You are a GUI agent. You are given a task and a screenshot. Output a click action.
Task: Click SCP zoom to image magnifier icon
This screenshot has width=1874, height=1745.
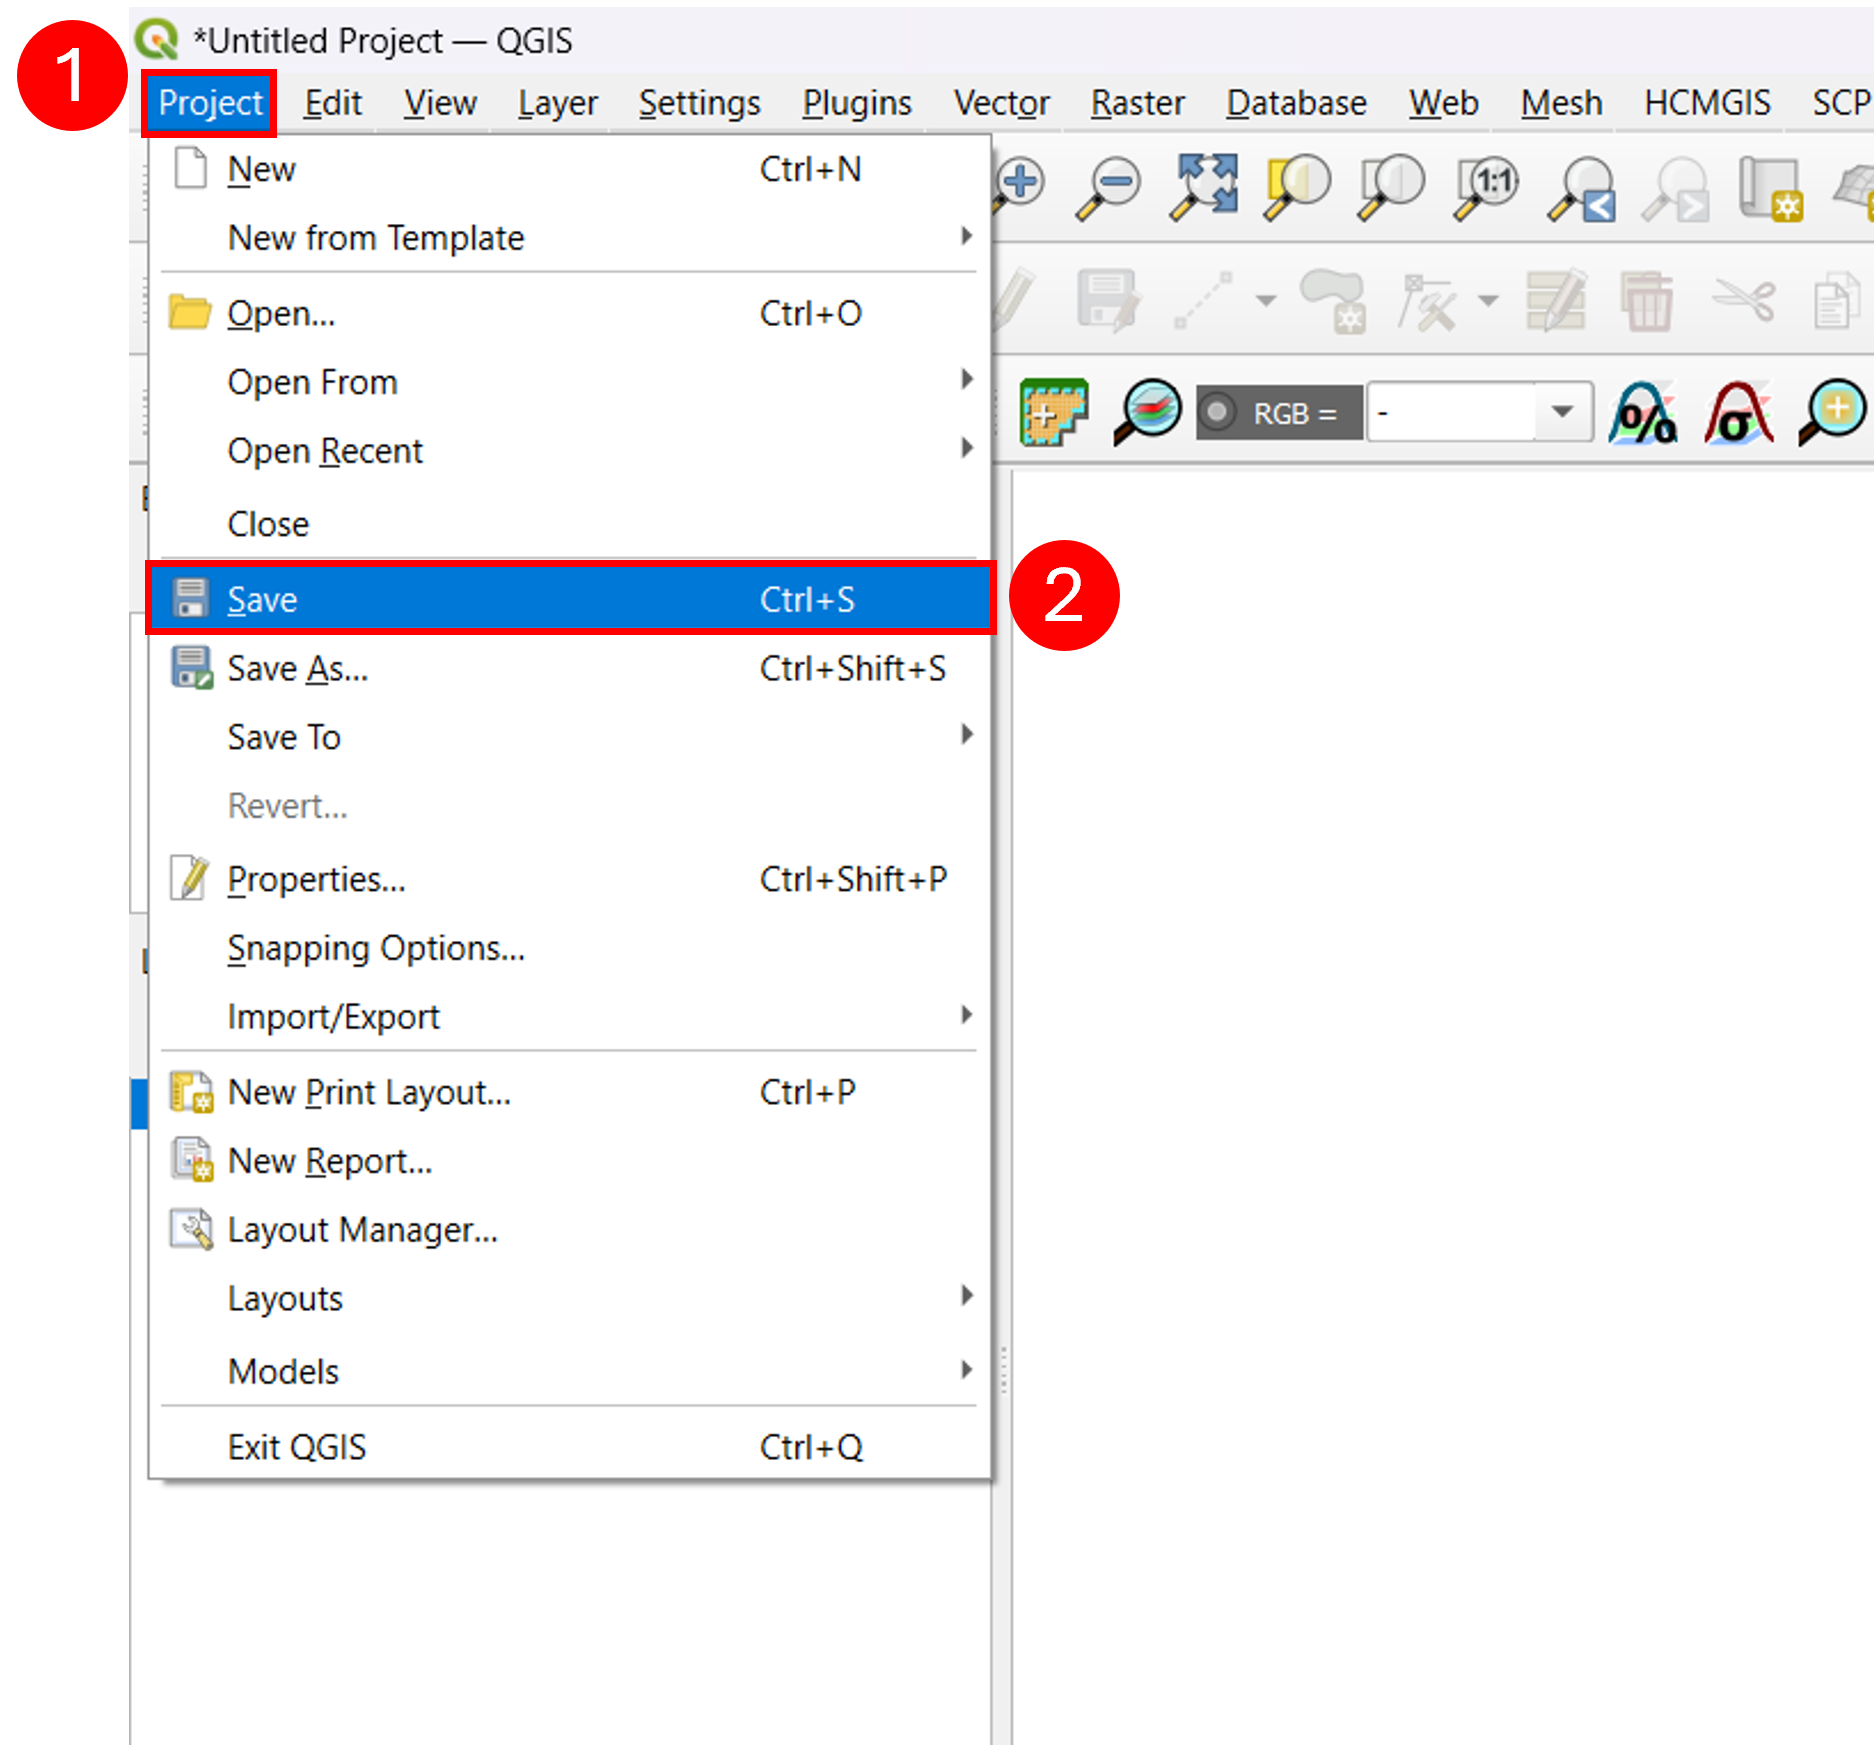1146,411
